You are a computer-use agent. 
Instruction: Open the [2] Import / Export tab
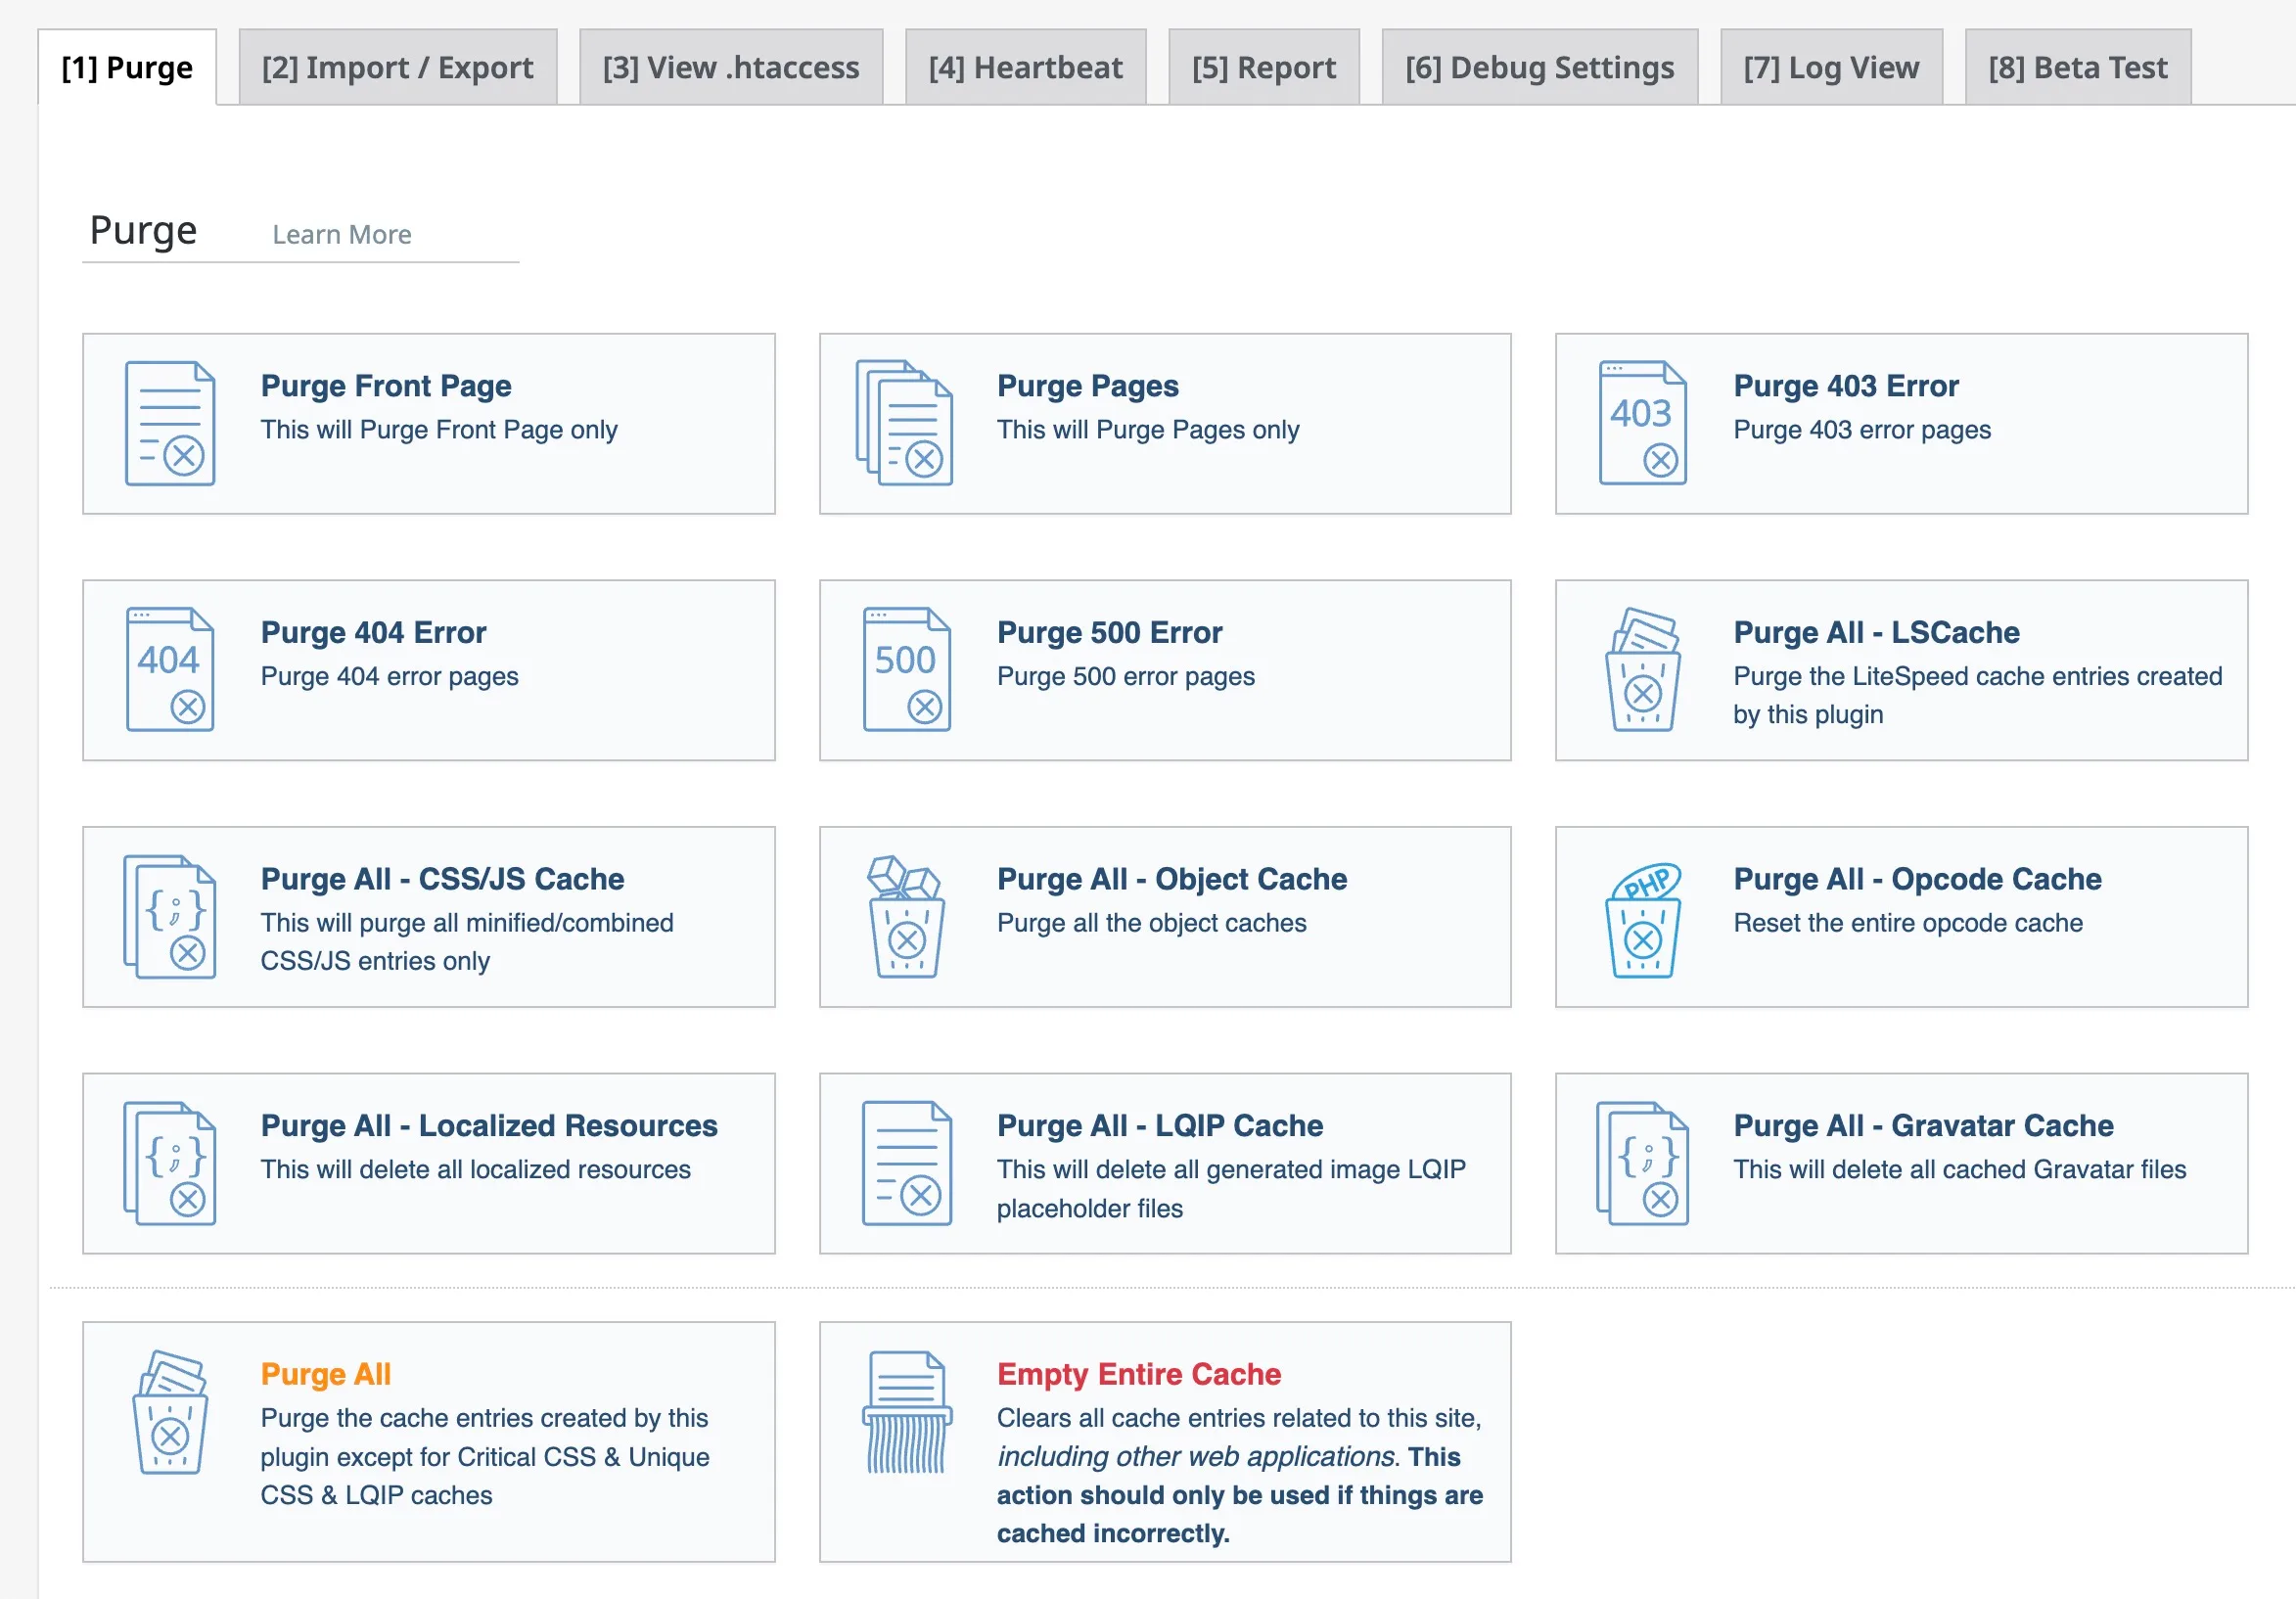(x=397, y=67)
